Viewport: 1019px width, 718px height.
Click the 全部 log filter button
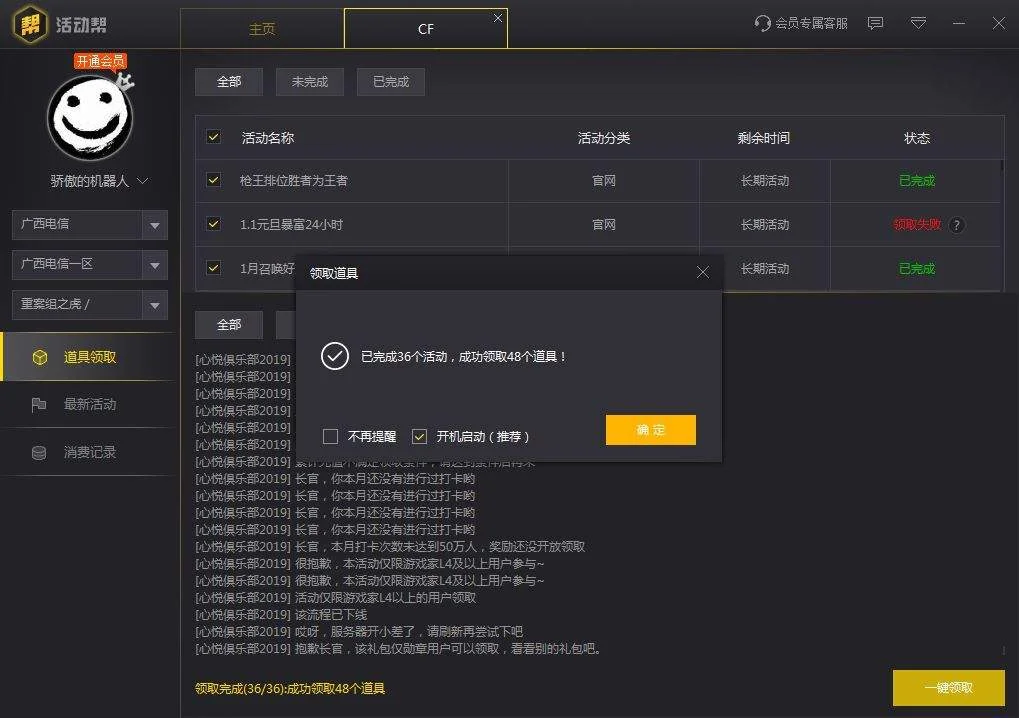(x=229, y=324)
